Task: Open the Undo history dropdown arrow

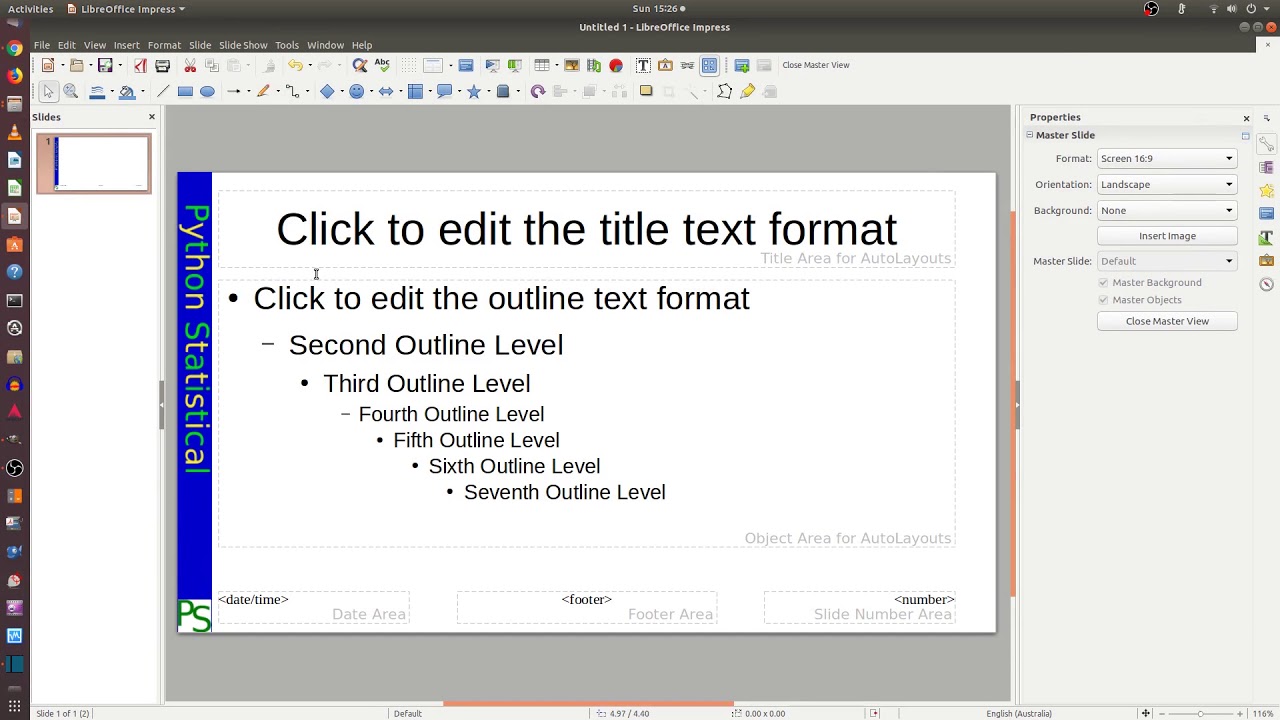Action: click(x=309, y=65)
